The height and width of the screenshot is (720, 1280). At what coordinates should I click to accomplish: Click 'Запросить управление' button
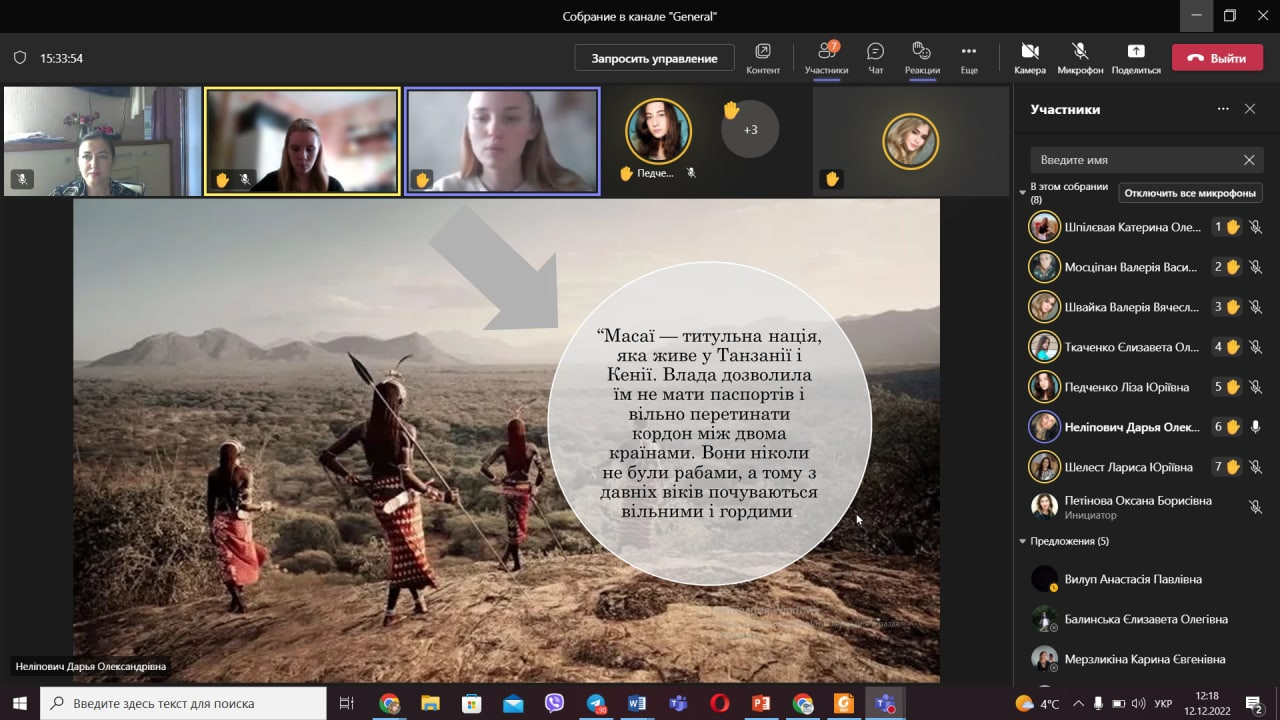coord(654,58)
